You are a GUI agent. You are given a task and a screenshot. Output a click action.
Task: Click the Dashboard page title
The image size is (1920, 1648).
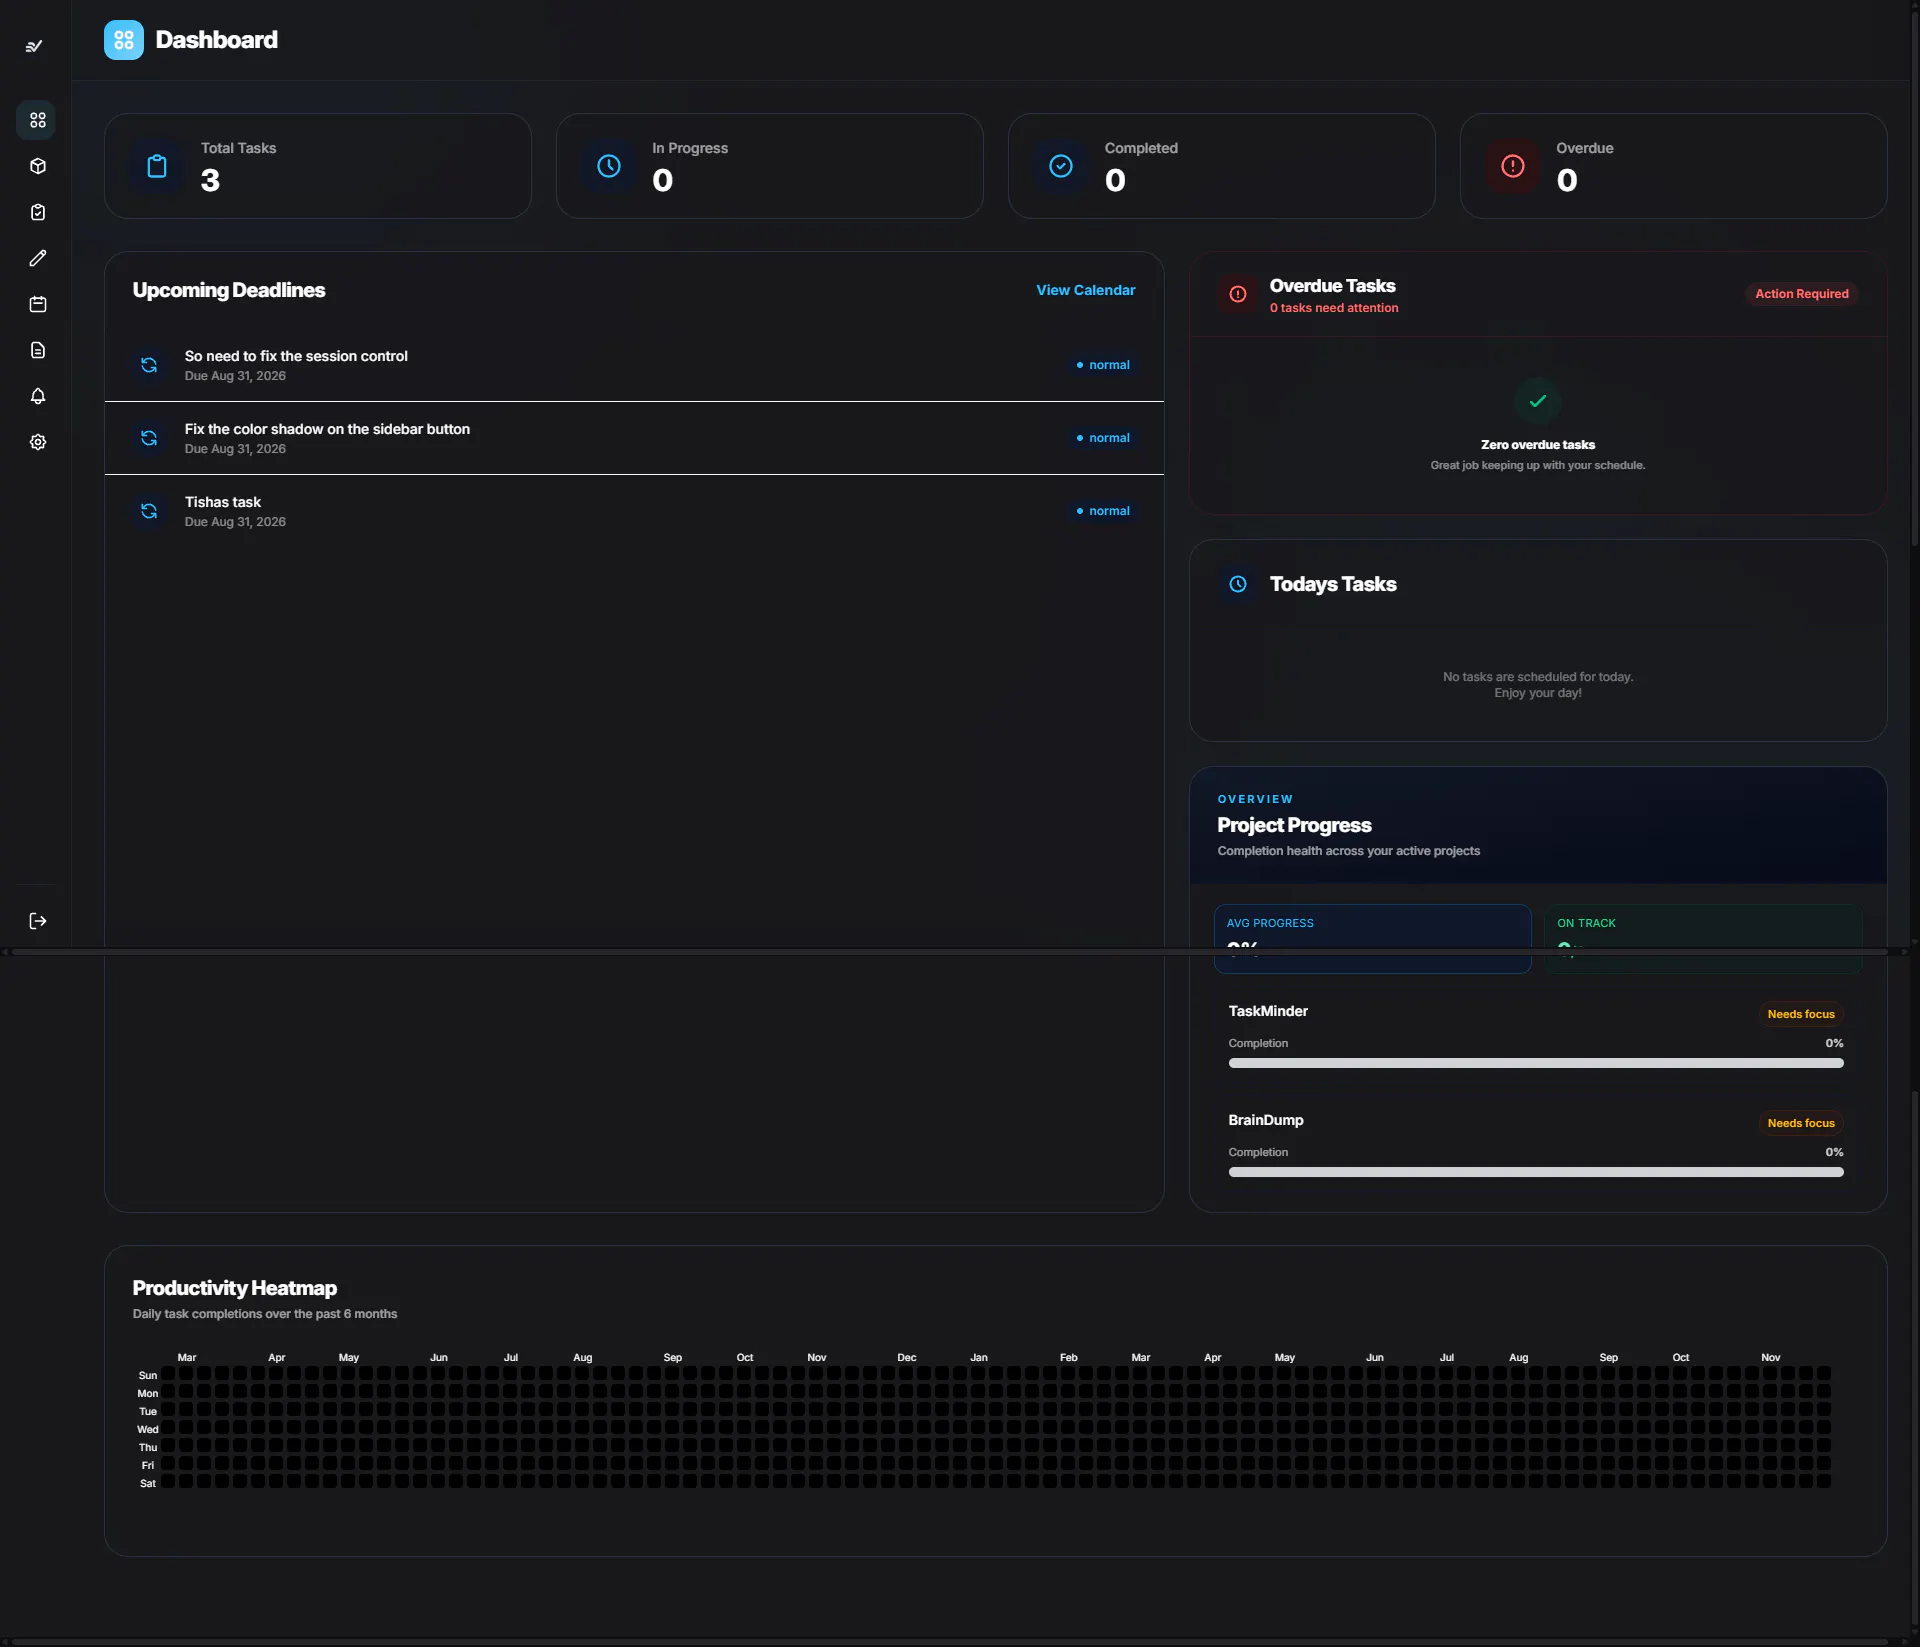217,40
